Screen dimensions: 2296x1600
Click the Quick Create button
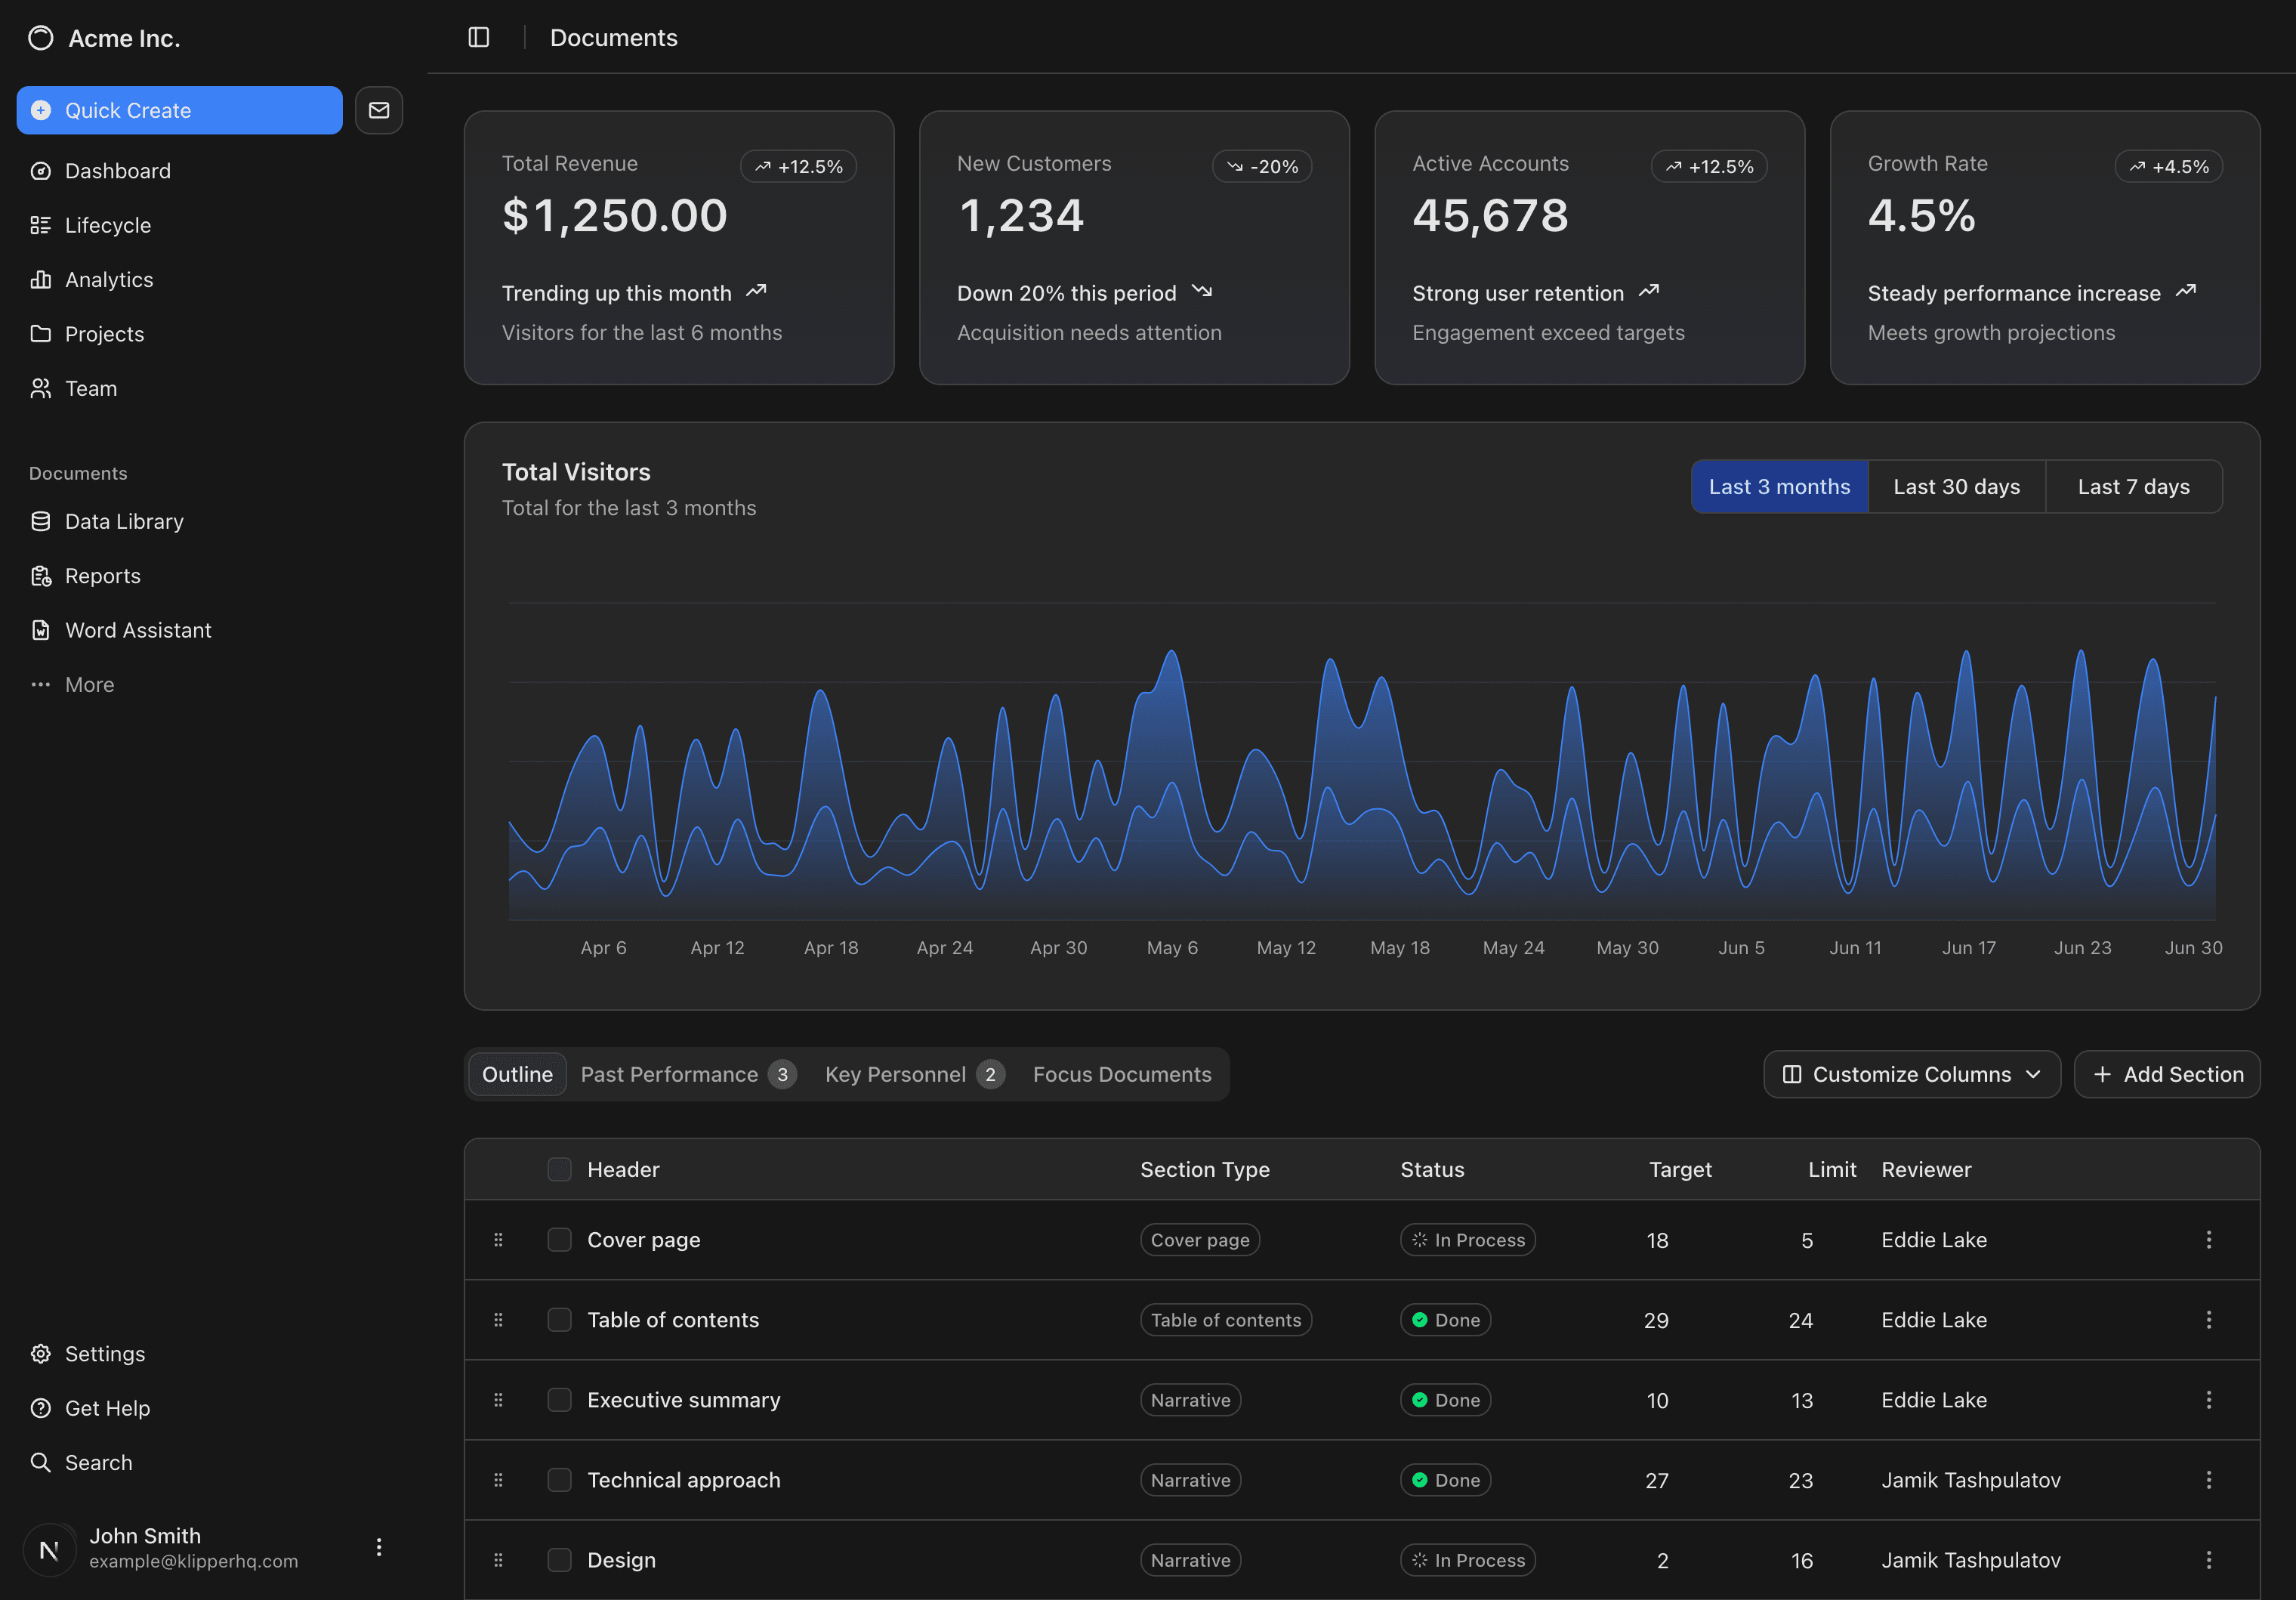pos(180,110)
